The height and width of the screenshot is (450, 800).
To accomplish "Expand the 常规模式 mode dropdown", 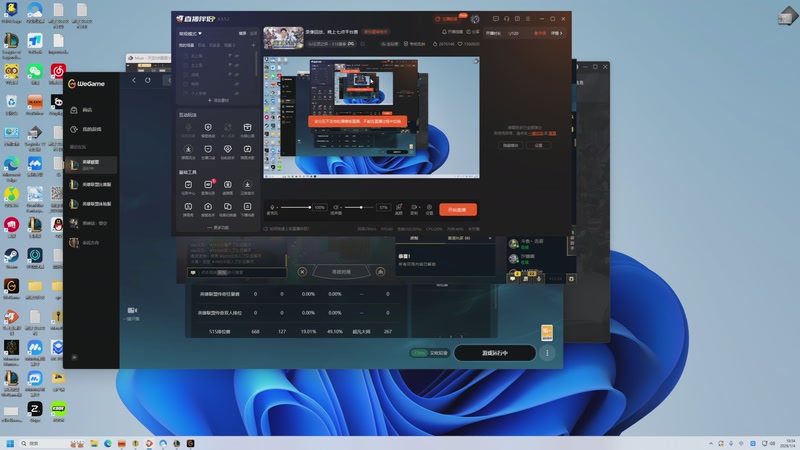I will coord(190,34).
